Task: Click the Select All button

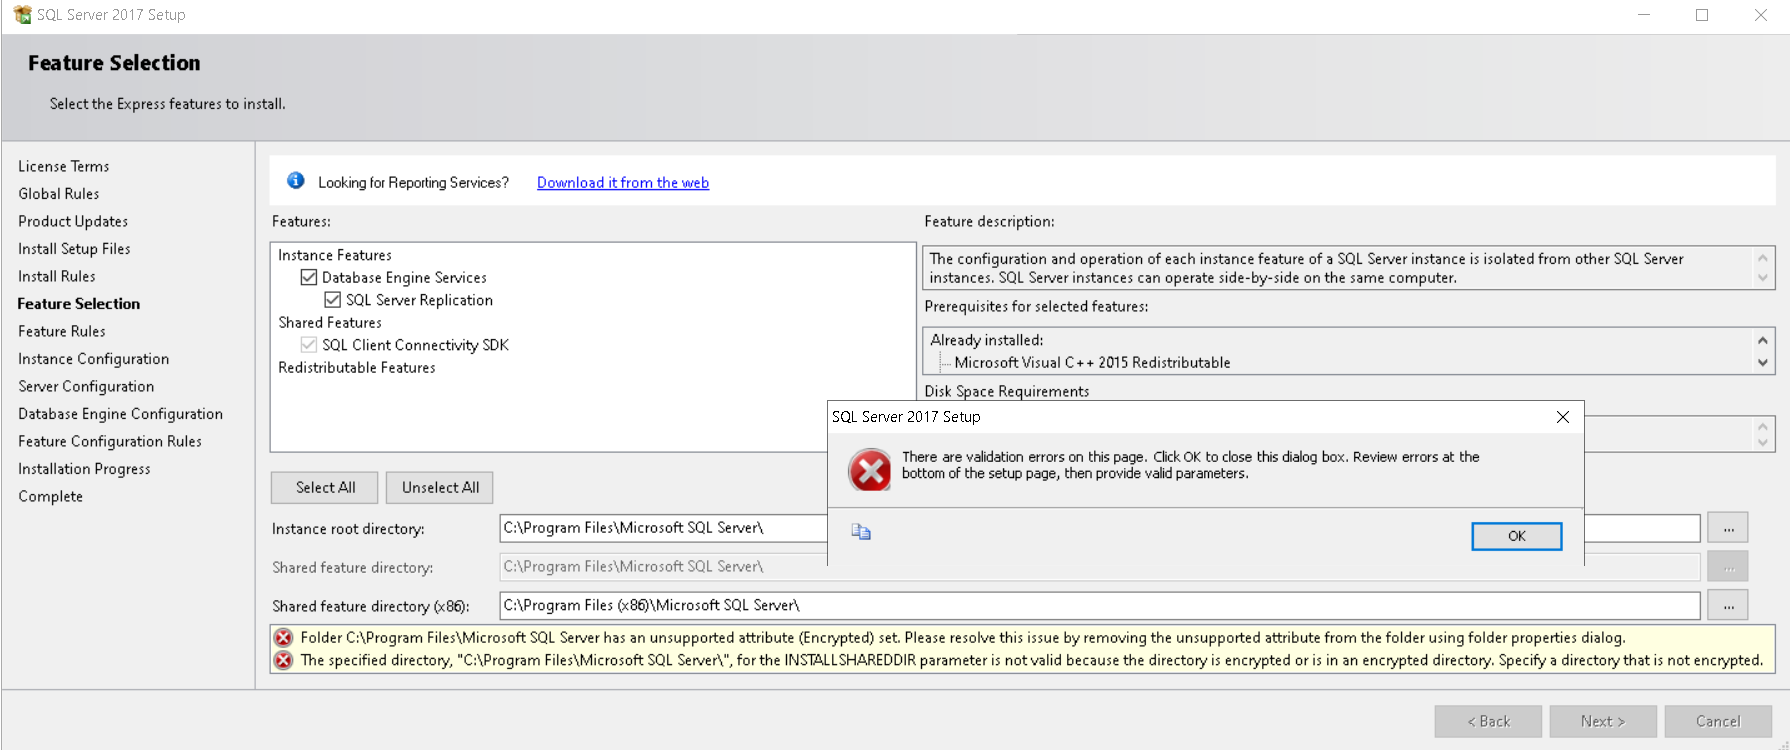Action: 325,488
